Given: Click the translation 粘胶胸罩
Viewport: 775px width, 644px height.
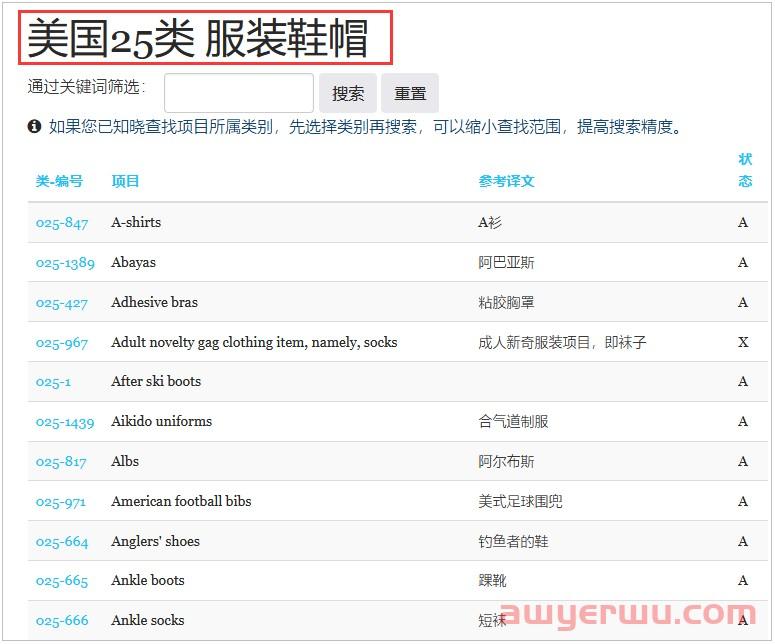Looking at the screenshot, I should (506, 302).
